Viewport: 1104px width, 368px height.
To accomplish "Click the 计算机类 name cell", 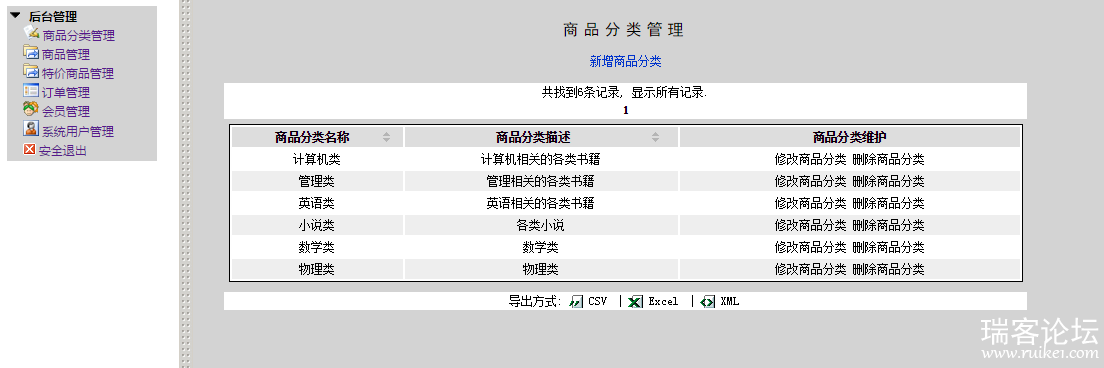I will [x=317, y=160].
